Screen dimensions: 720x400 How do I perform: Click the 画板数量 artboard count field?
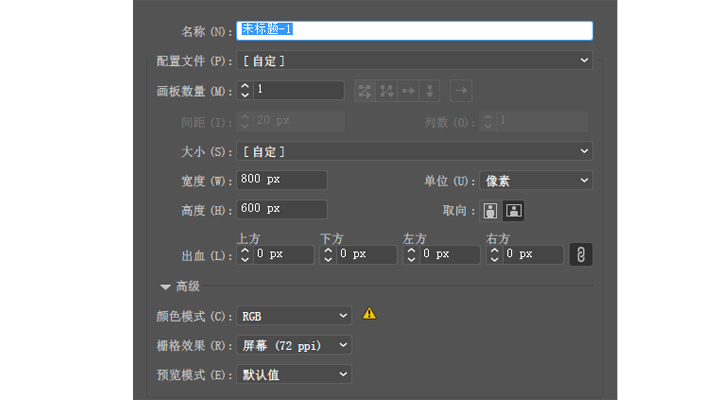(x=298, y=90)
